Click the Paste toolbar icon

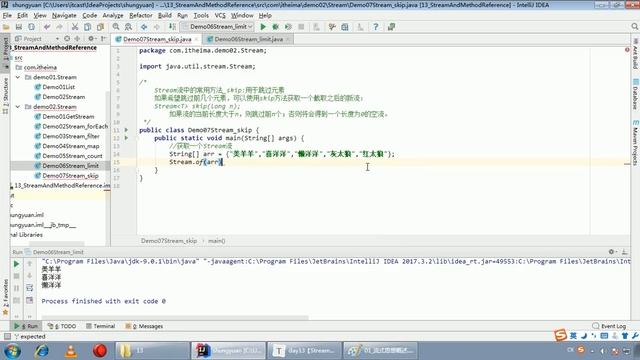(x=100, y=27)
